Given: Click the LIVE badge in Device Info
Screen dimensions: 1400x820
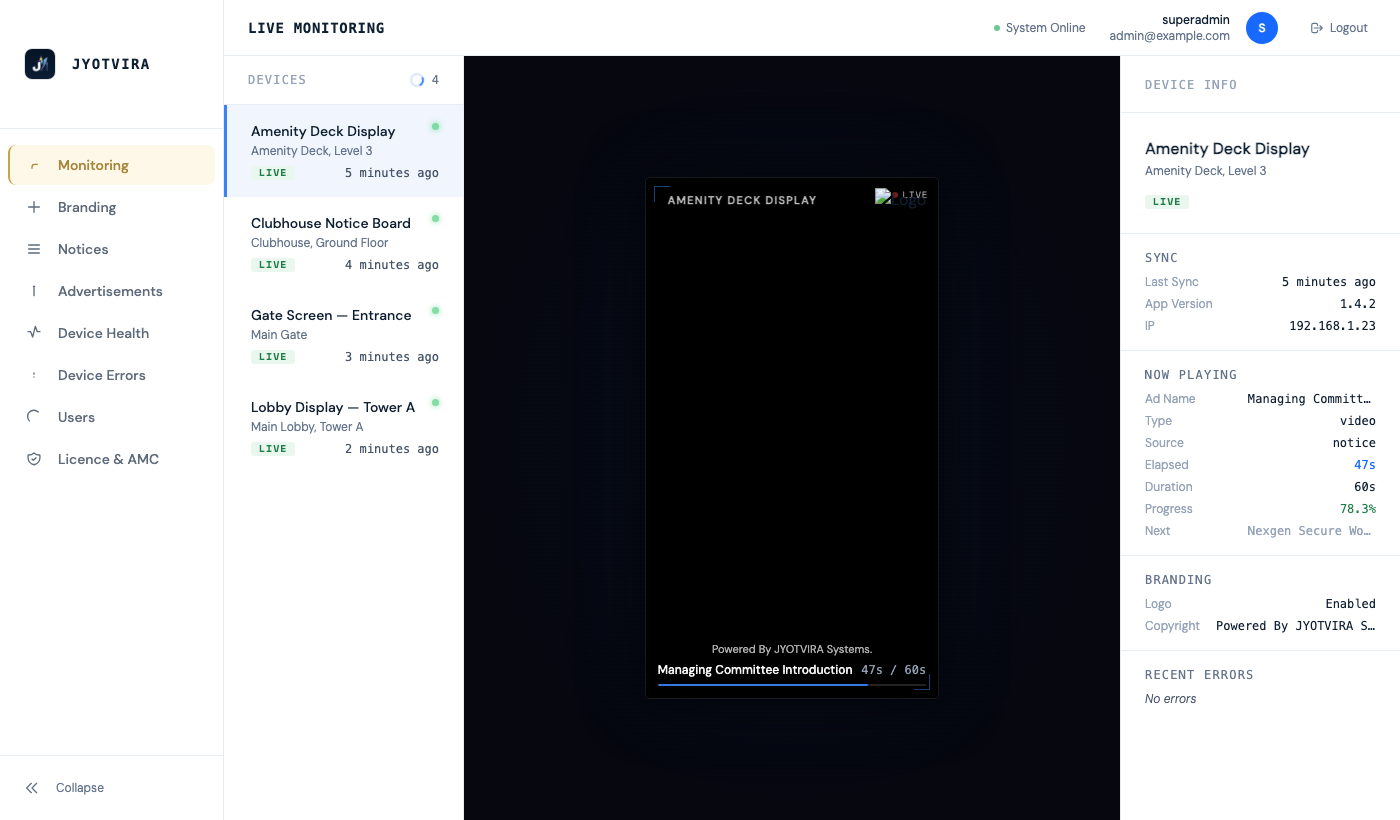Looking at the screenshot, I should (1166, 202).
